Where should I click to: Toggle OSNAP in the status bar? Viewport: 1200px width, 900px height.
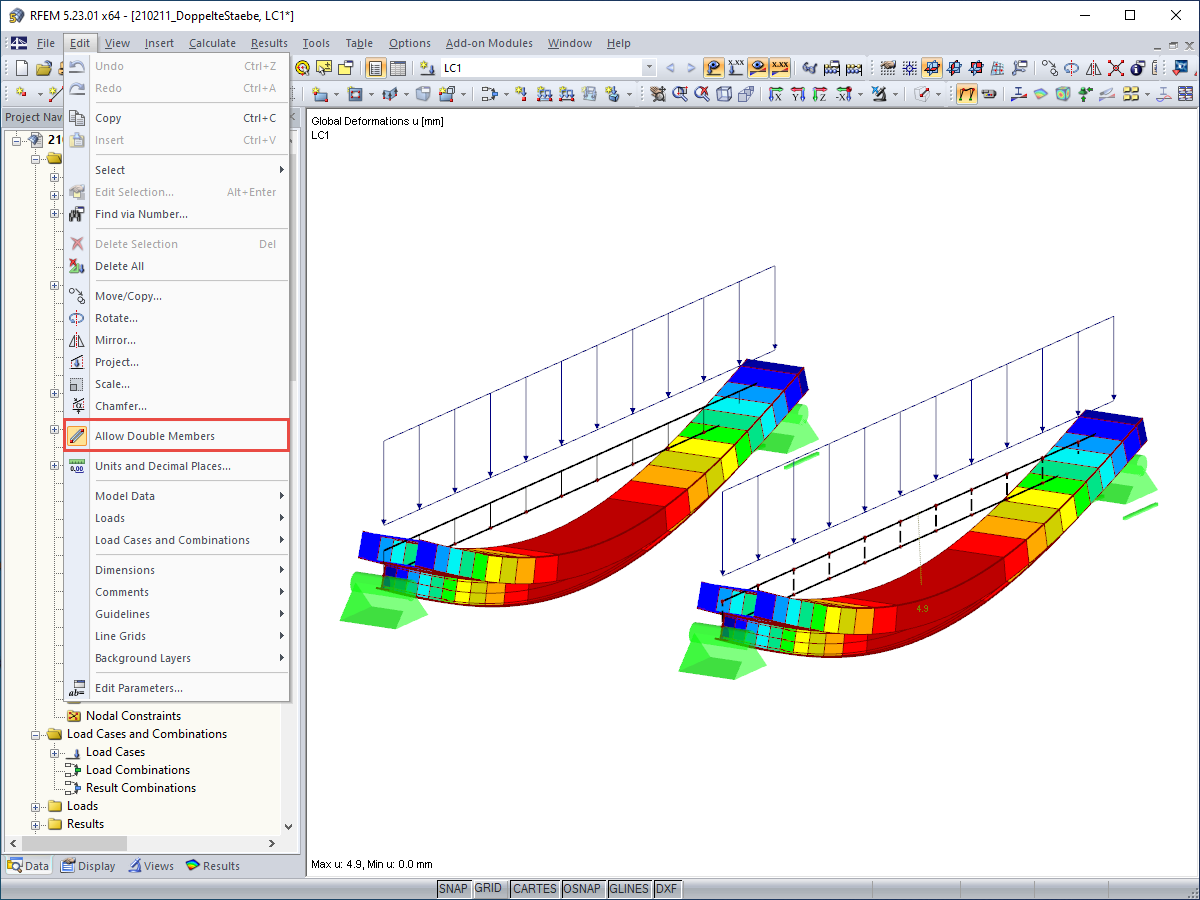582,888
